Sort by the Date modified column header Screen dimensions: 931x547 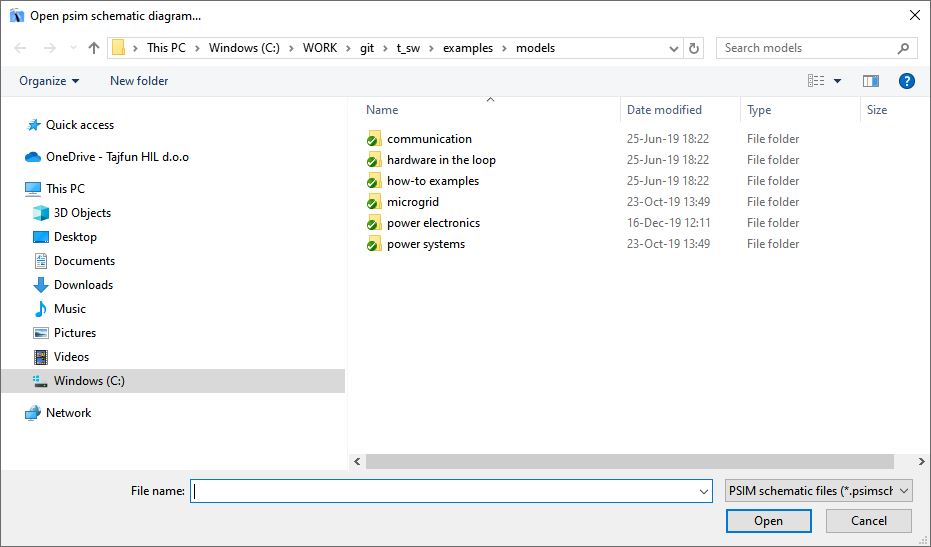pyautogui.click(x=664, y=110)
